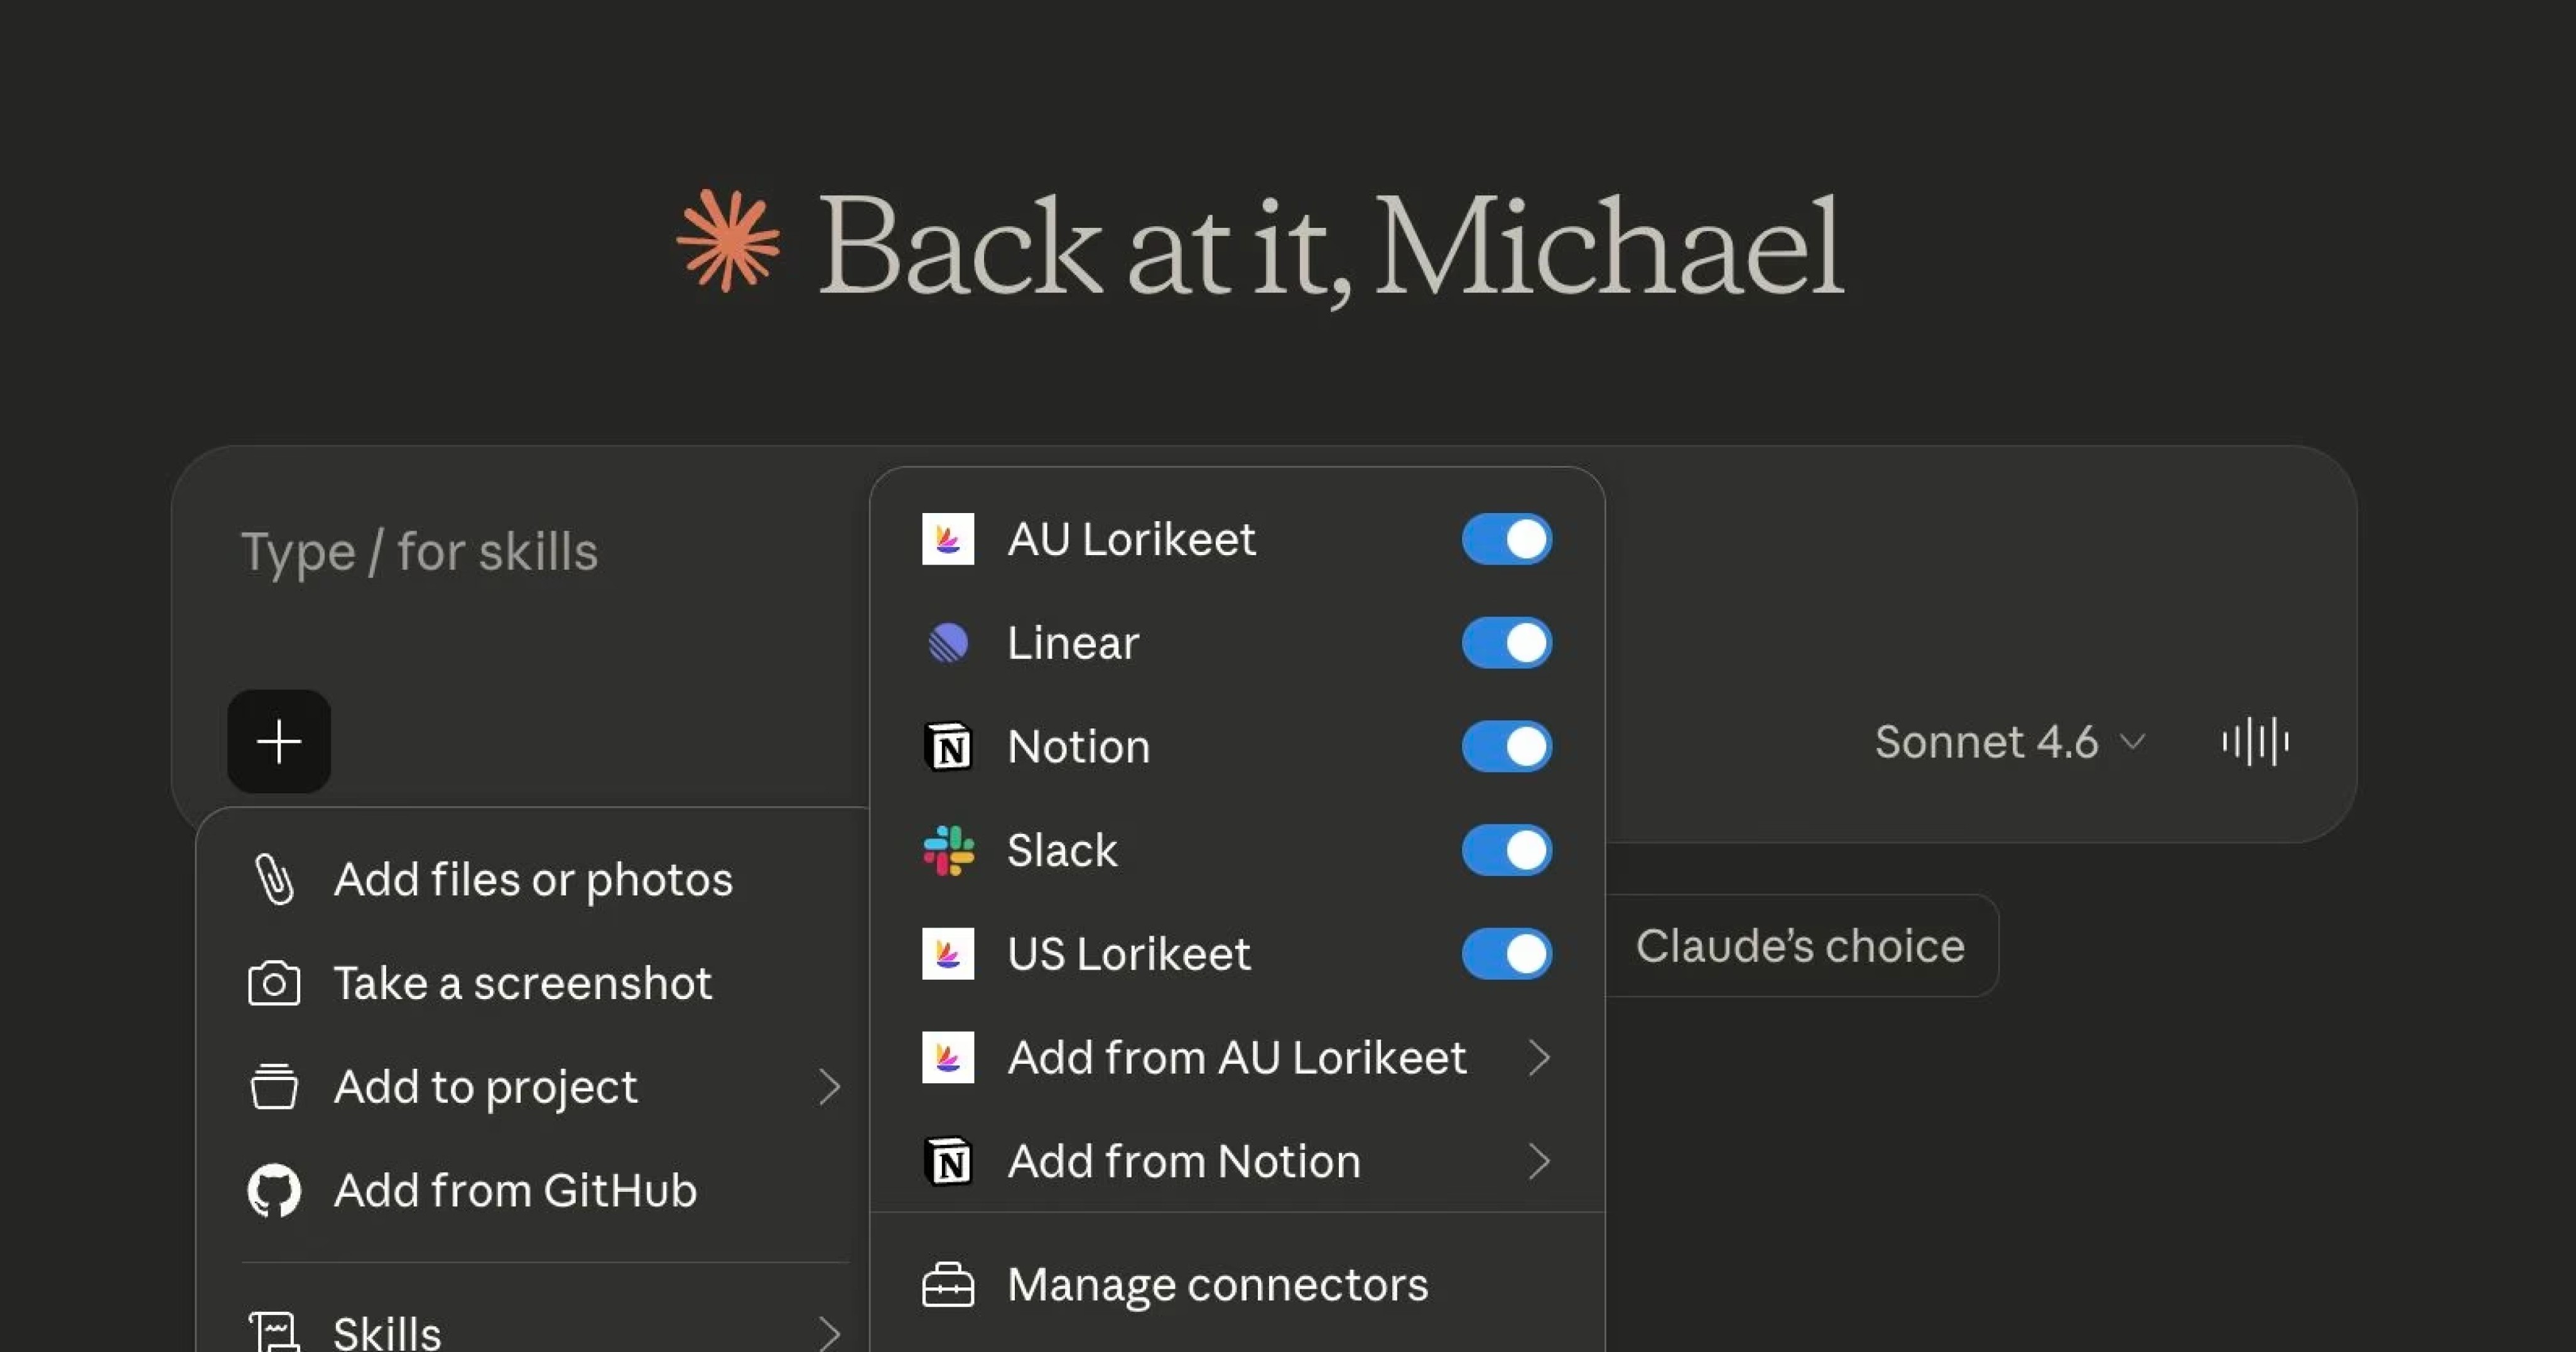Click the camera screenshot icon

pyautogui.click(x=273, y=984)
